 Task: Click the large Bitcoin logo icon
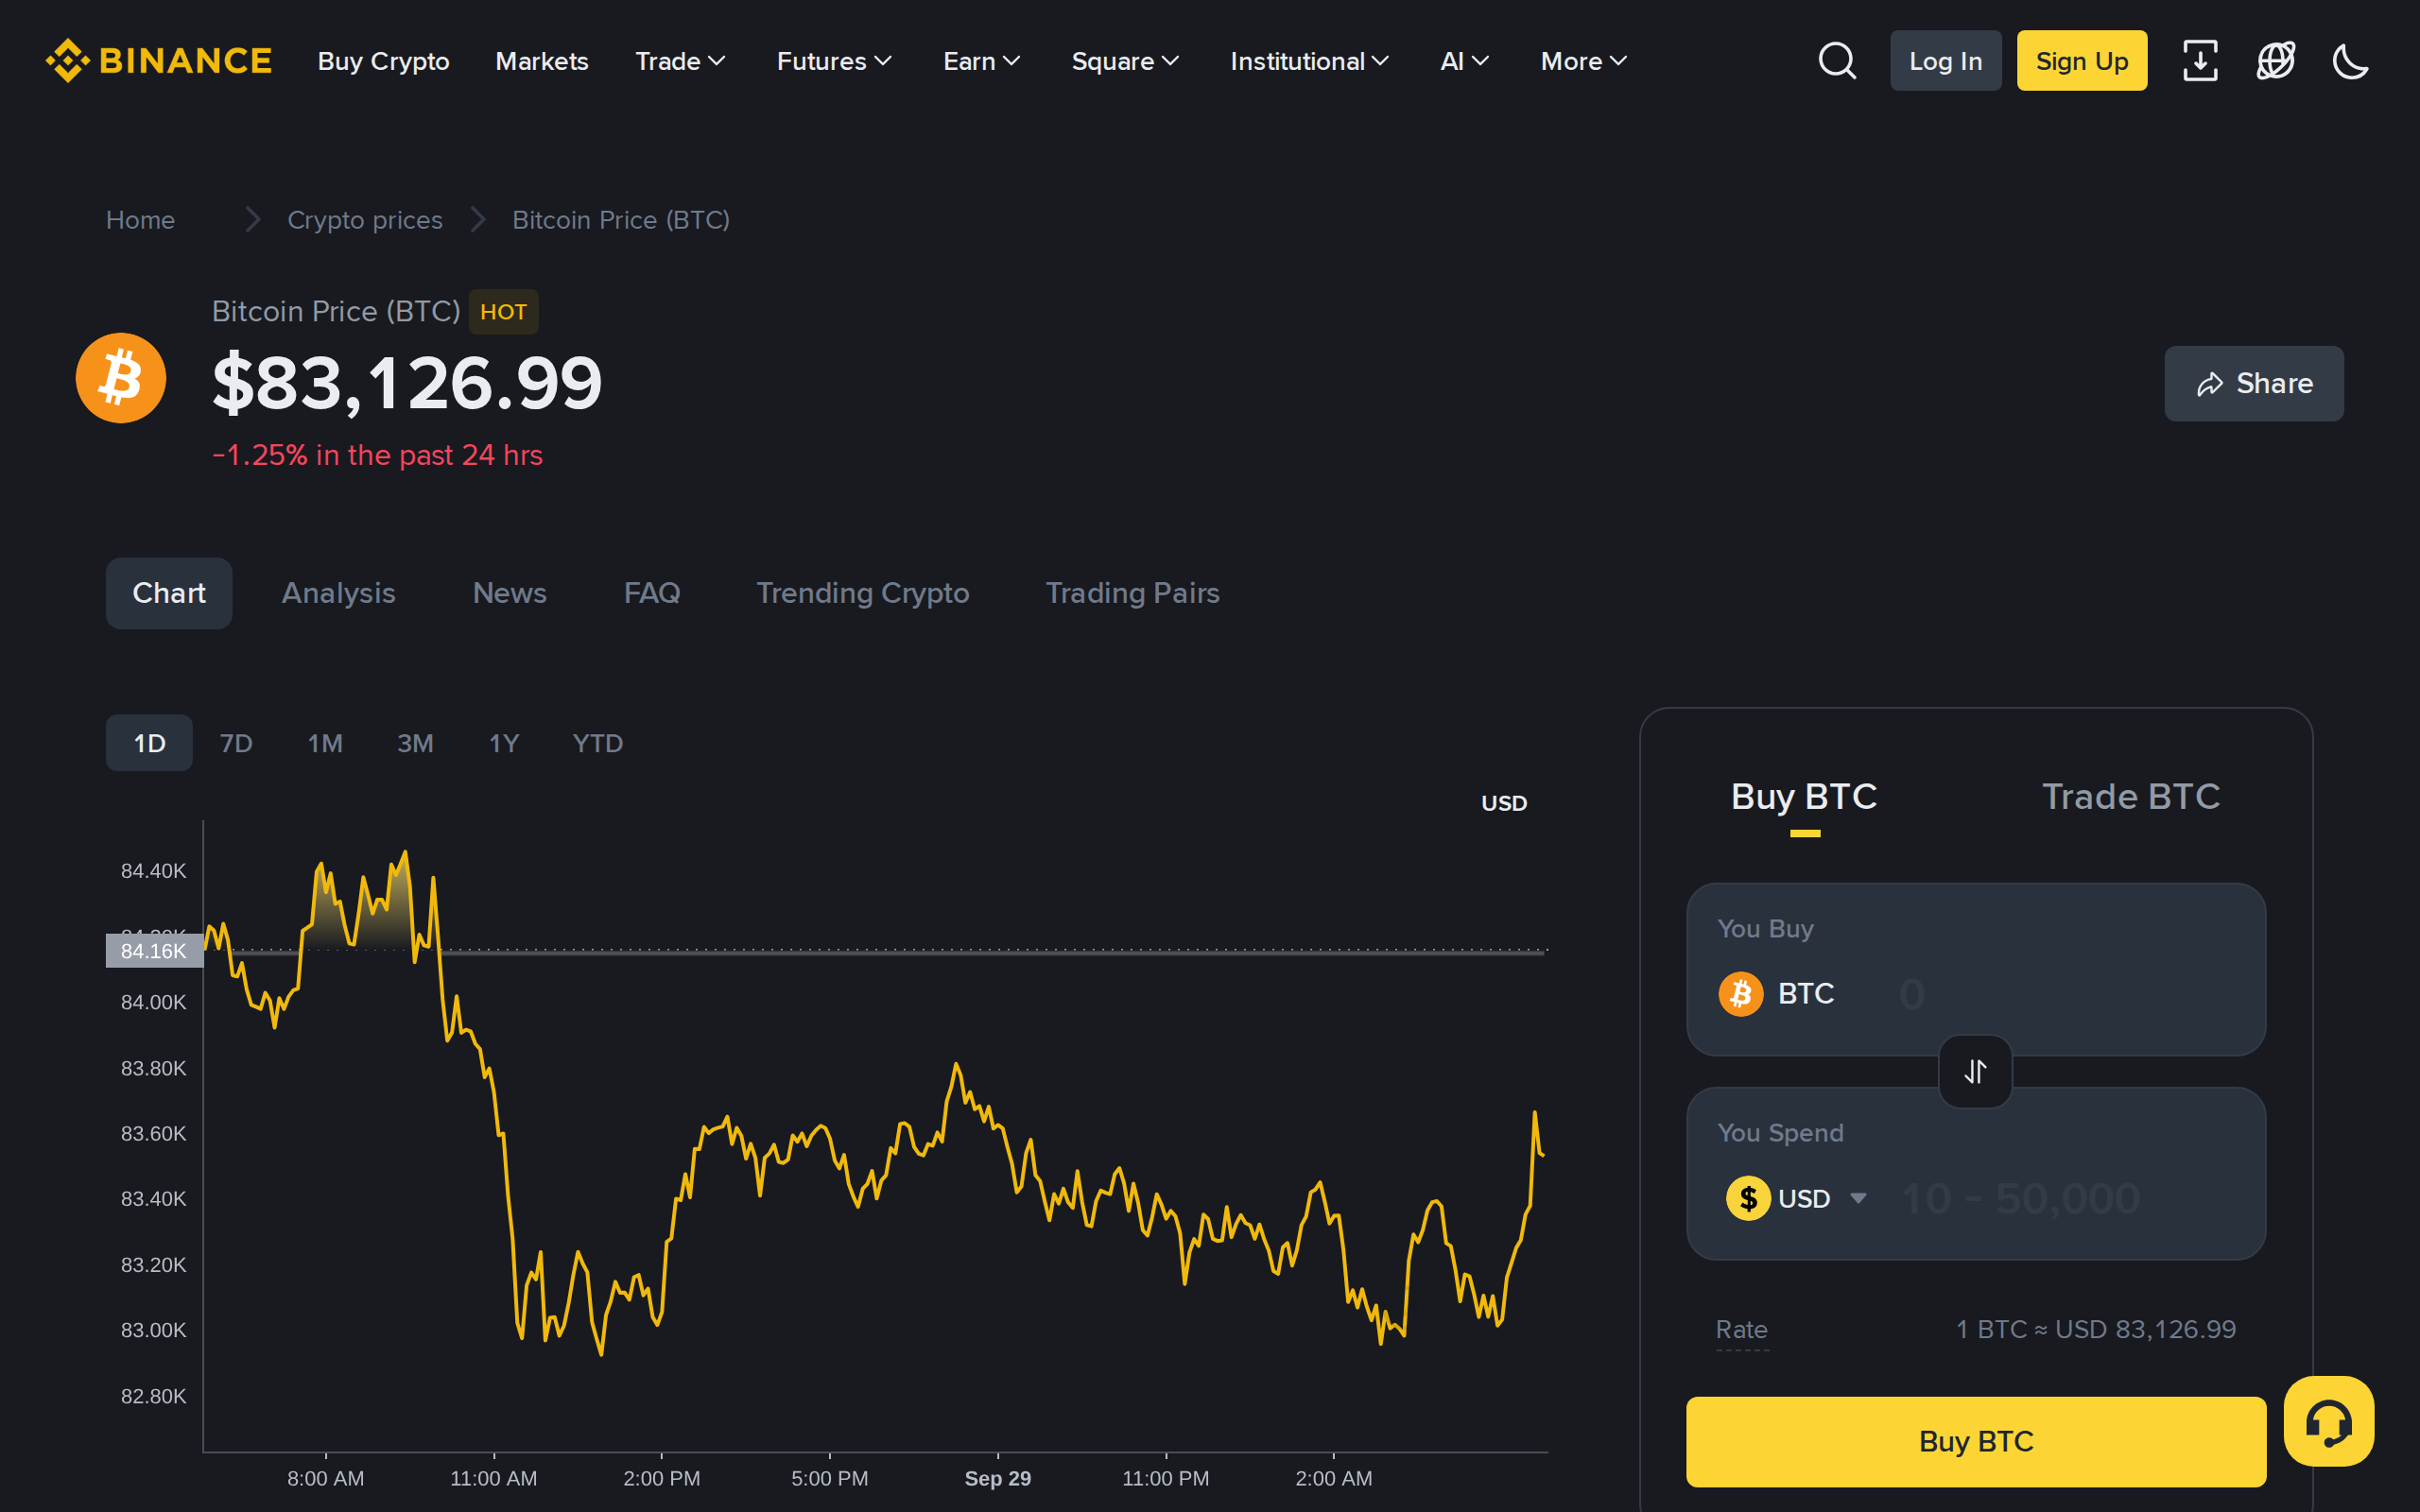click(x=121, y=378)
